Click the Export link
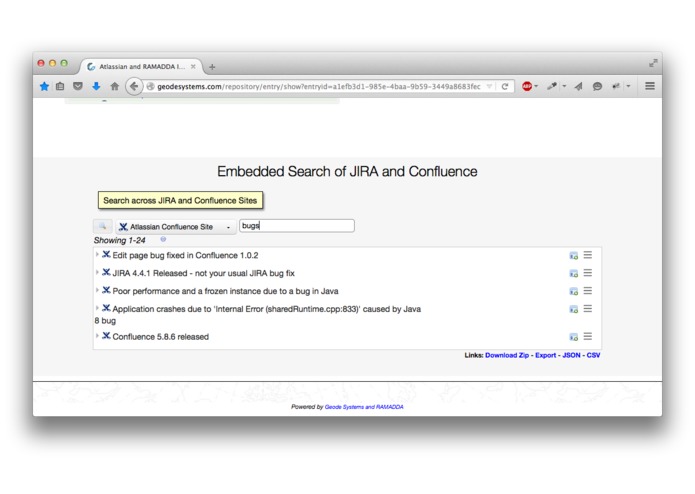The image size is (695, 494). point(546,355)
